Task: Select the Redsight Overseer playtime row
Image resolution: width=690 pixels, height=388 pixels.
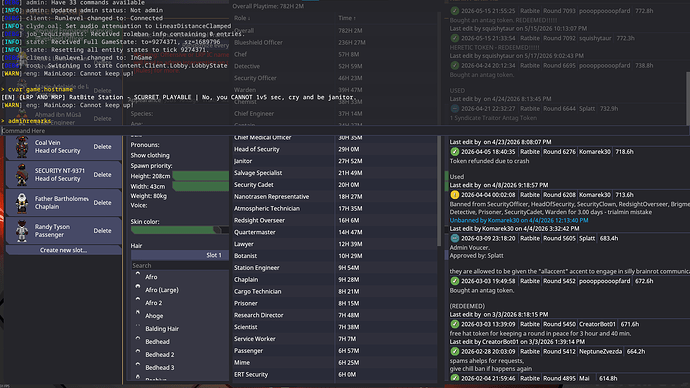Action: click(334, 220)
